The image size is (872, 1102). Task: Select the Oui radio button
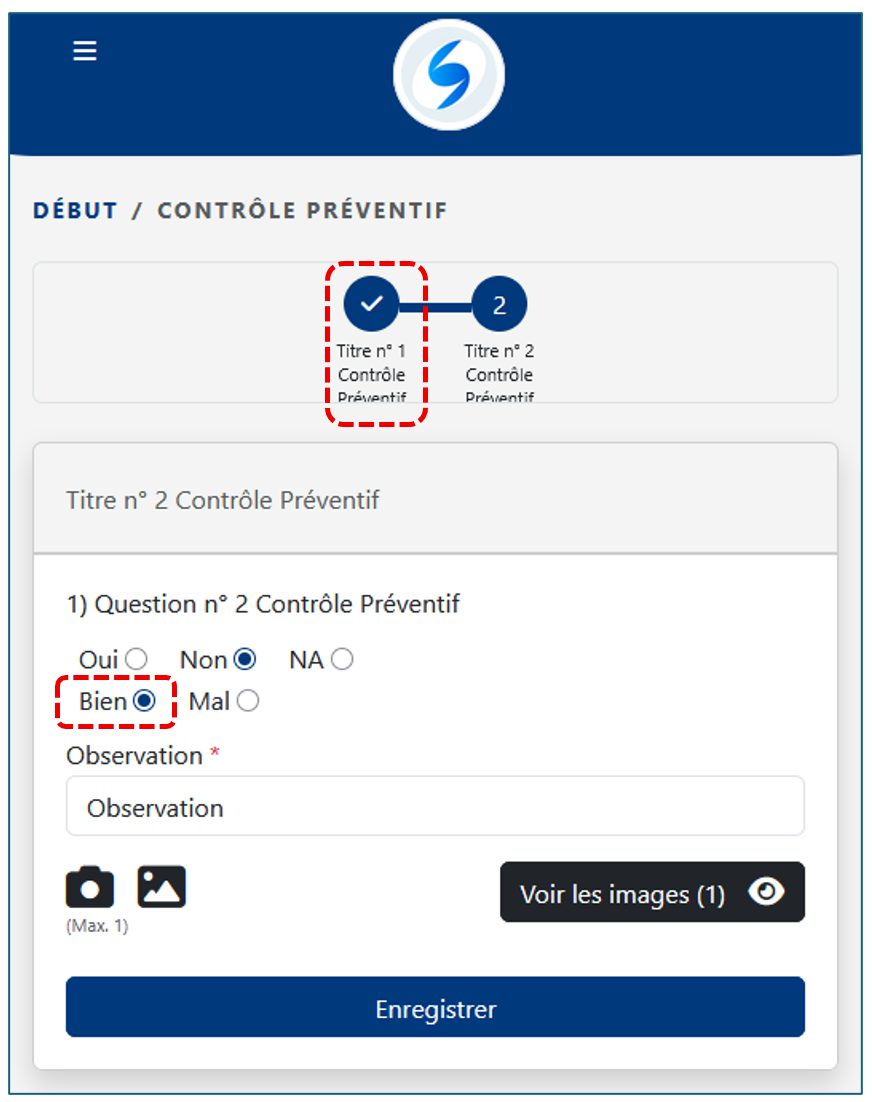[137, 659]
